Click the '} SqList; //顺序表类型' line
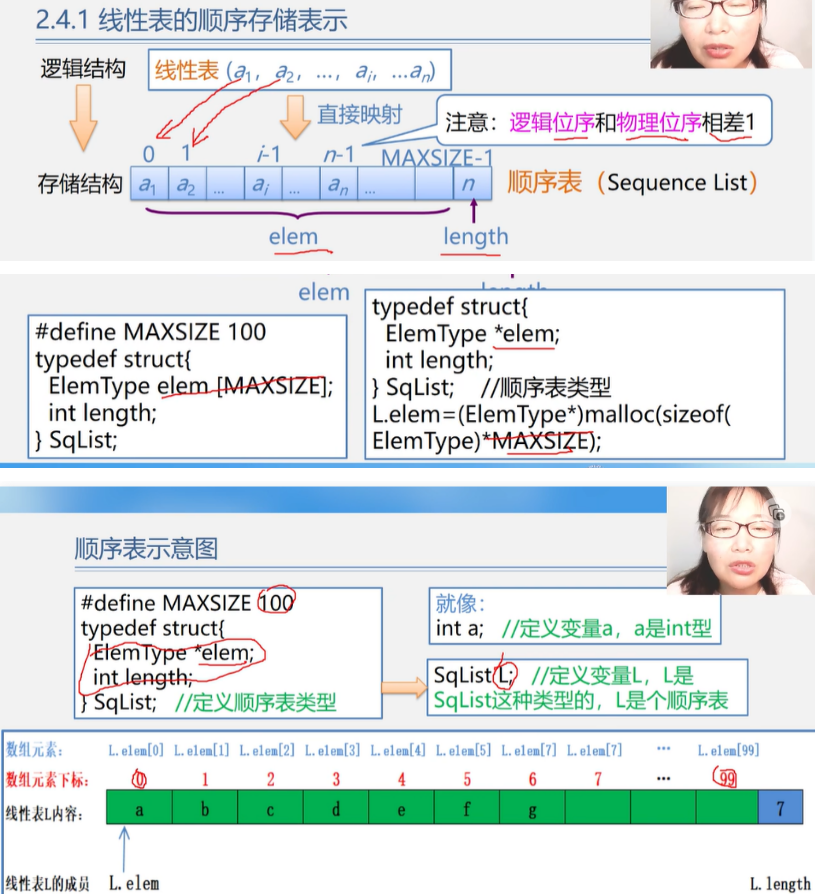815x894 pixels. (491, 388)
